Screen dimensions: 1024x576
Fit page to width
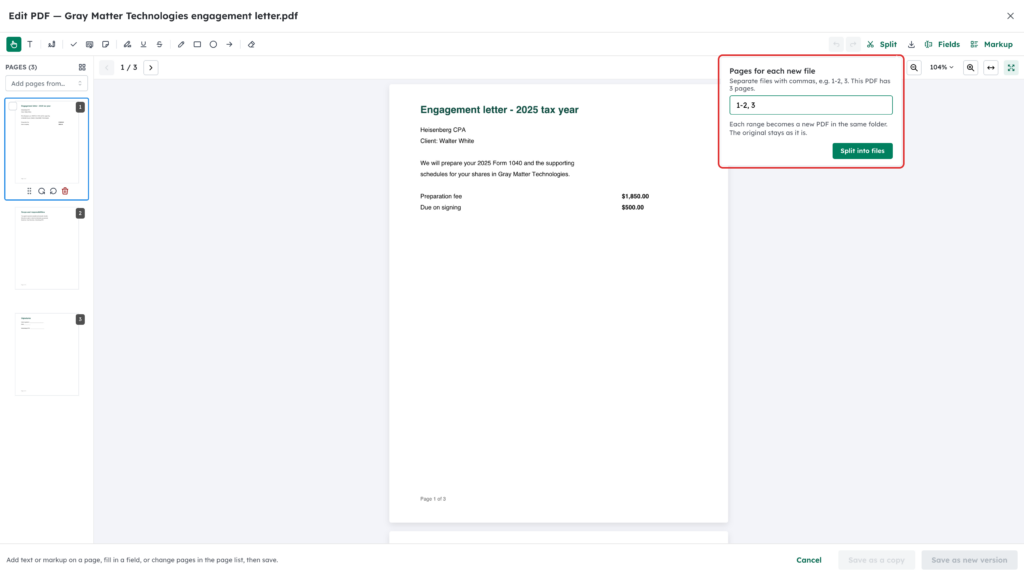(x=991, y=67)
